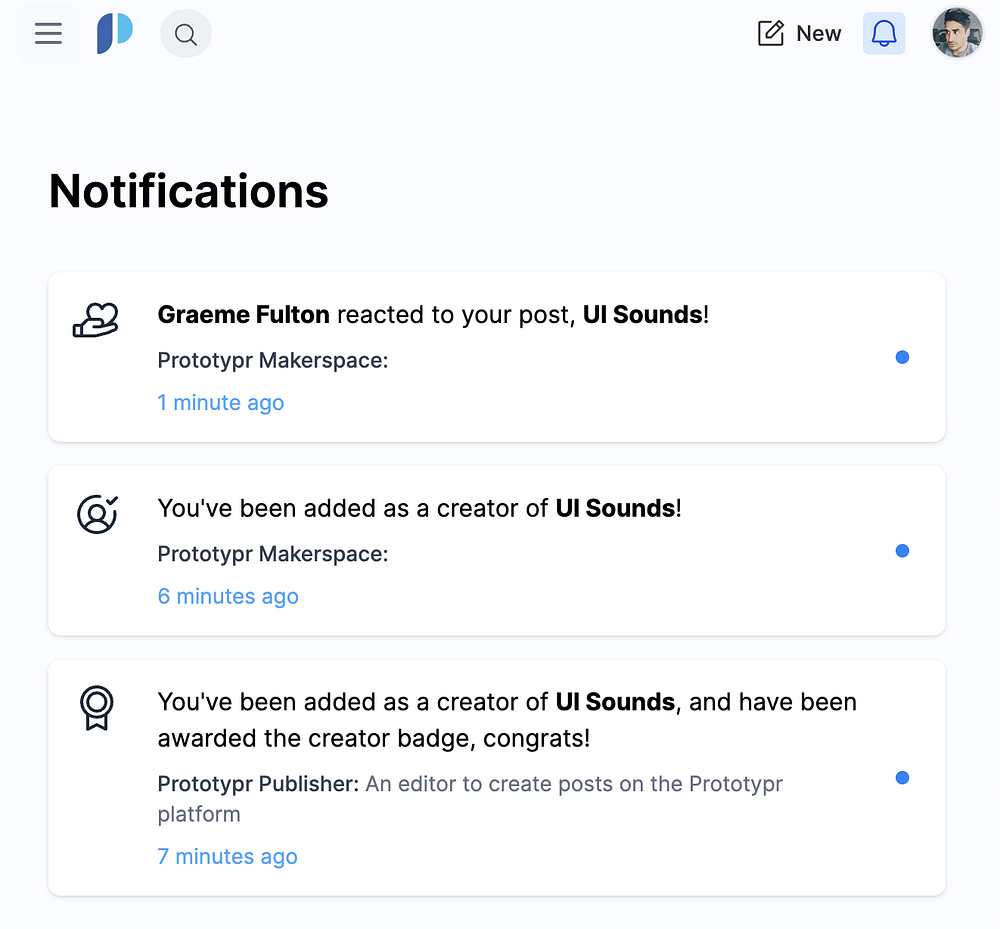Open the hamburger menu
Screen dimensions: 1000x929
pyautogui.click(x=48, y=34)
